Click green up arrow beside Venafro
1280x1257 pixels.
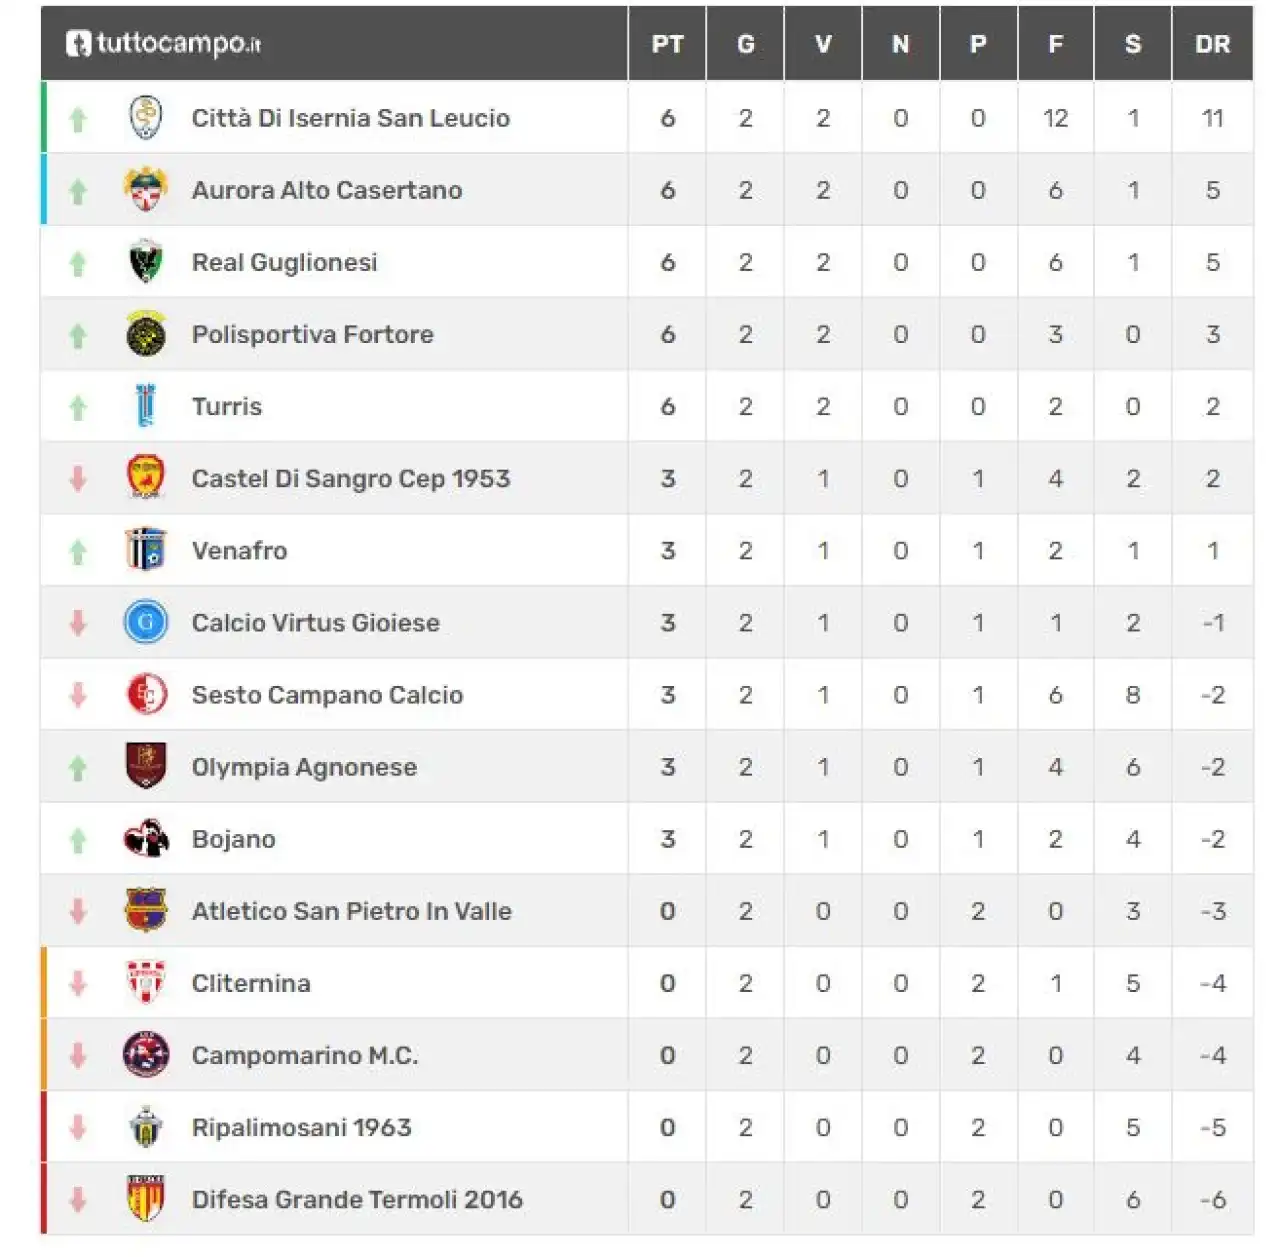pyautogui.click(x=78, y=551)
